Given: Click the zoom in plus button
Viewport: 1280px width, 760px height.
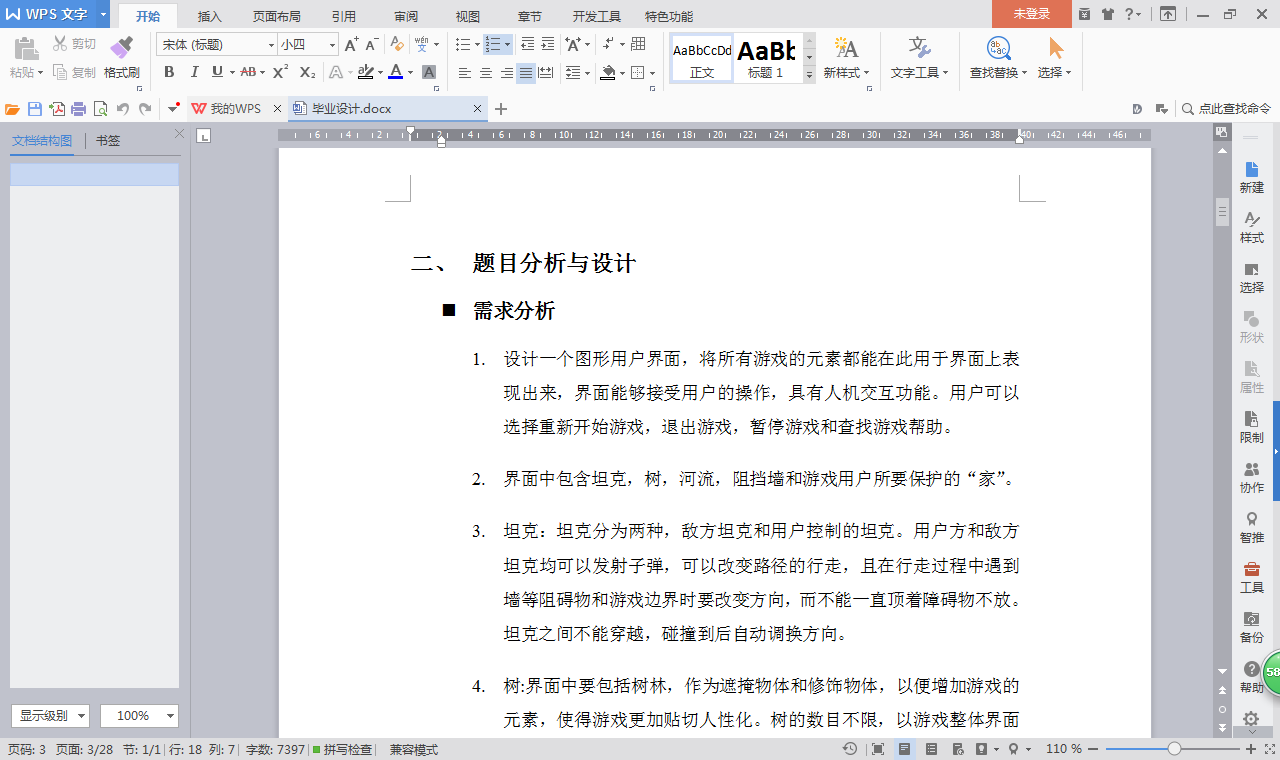Looking at the screenshot, I should 1251,749.
